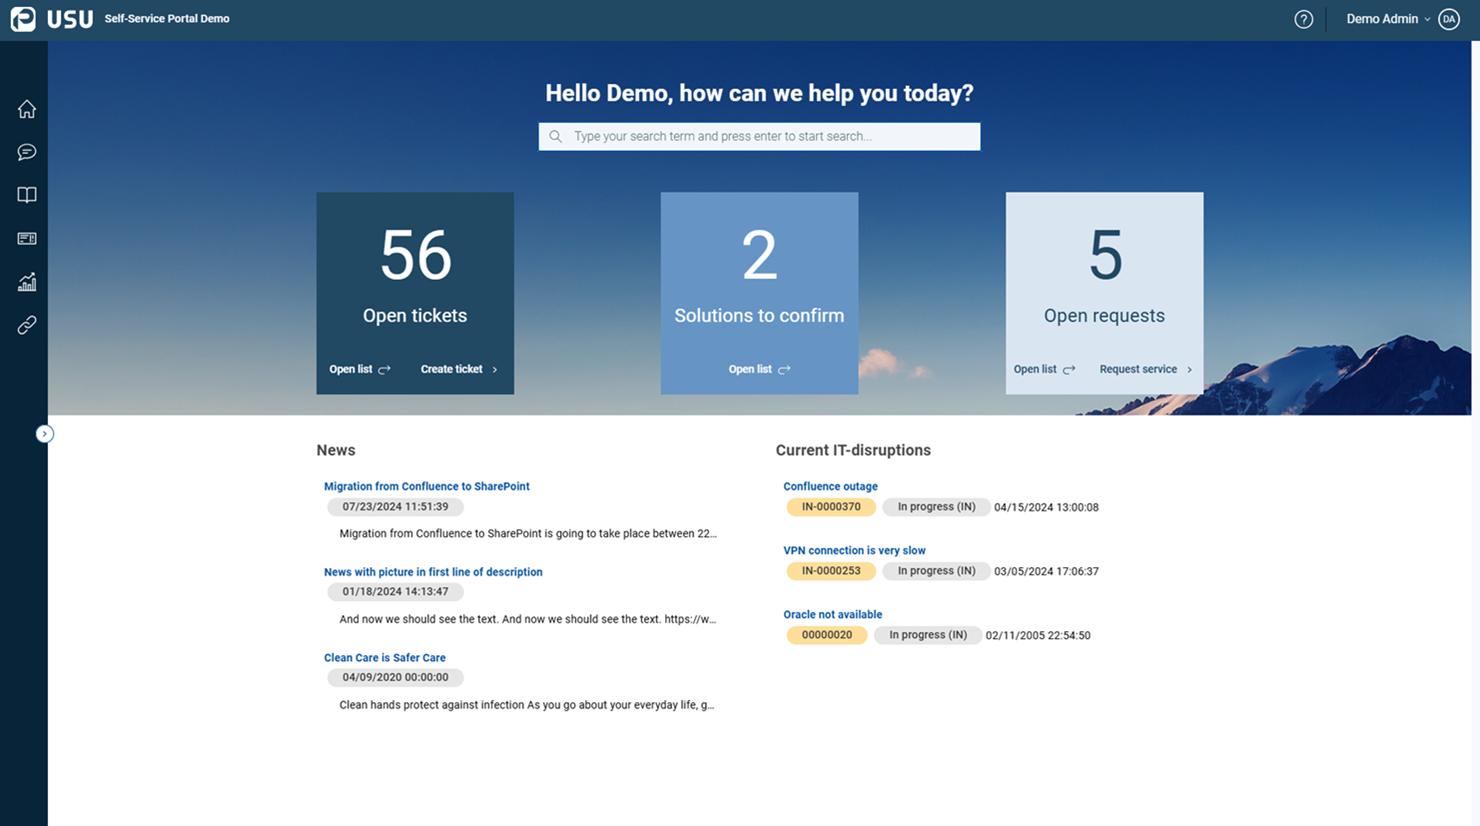Click In progress status of Oracle not available
The image size is (1480, 826).
[x=928, y=635]
